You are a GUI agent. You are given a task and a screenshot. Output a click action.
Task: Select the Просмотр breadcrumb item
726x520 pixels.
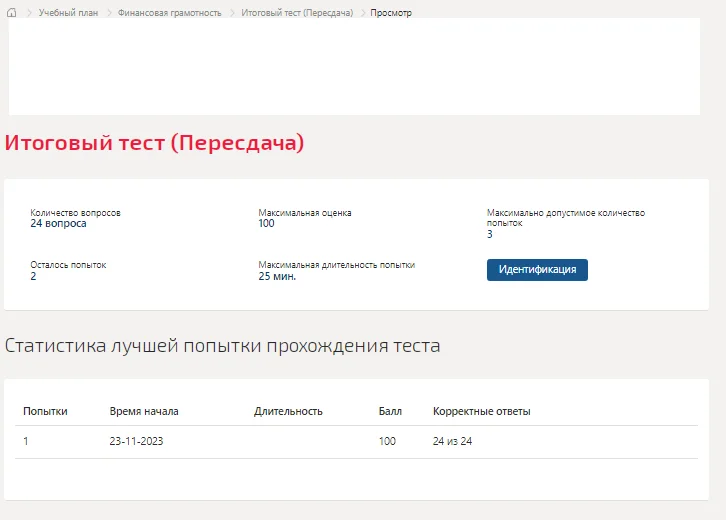coord(391,13)
